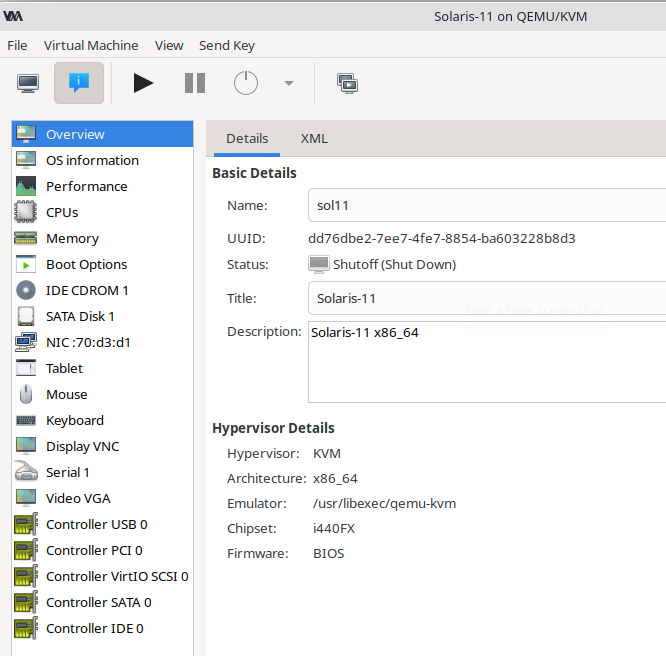Click the Memory module icon
The image size is (666, 656).
coord(25,238)
